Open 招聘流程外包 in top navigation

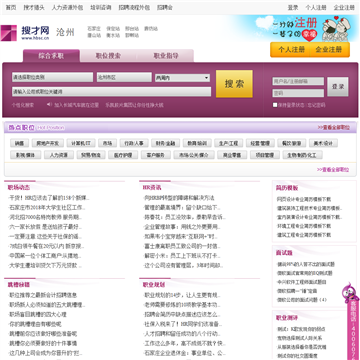134,7
